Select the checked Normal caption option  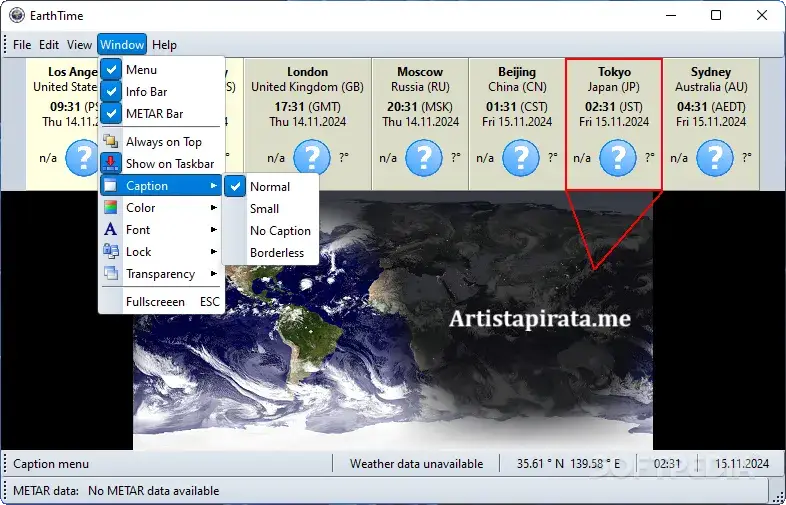coord(271,187)
